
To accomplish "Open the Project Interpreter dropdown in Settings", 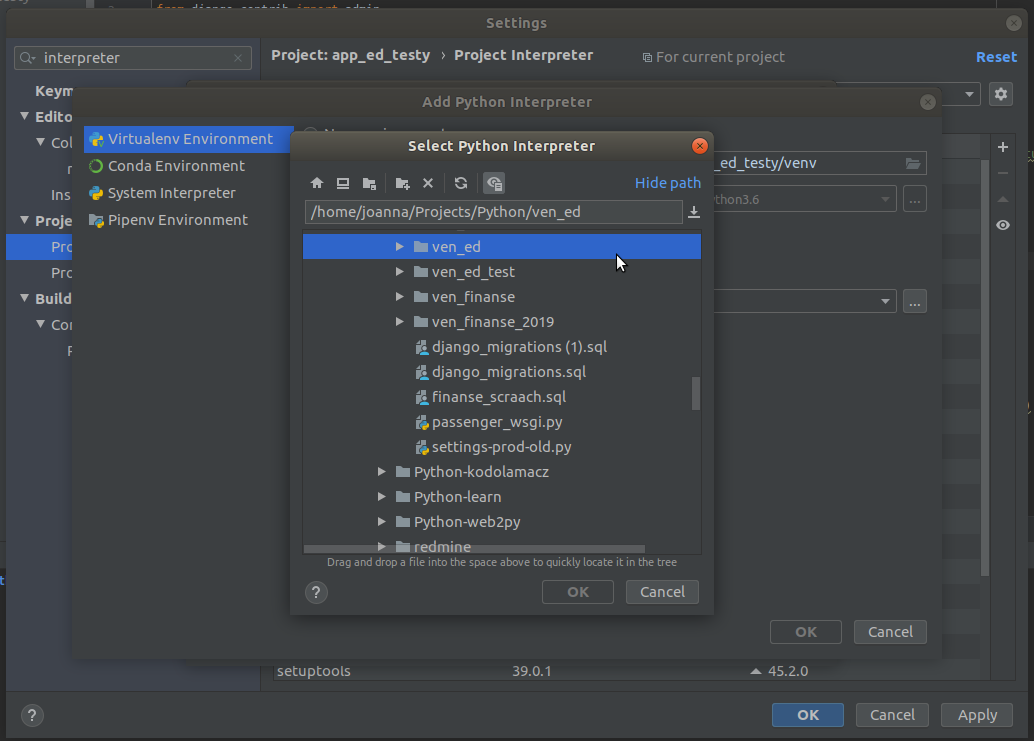I will pos(969,94).
